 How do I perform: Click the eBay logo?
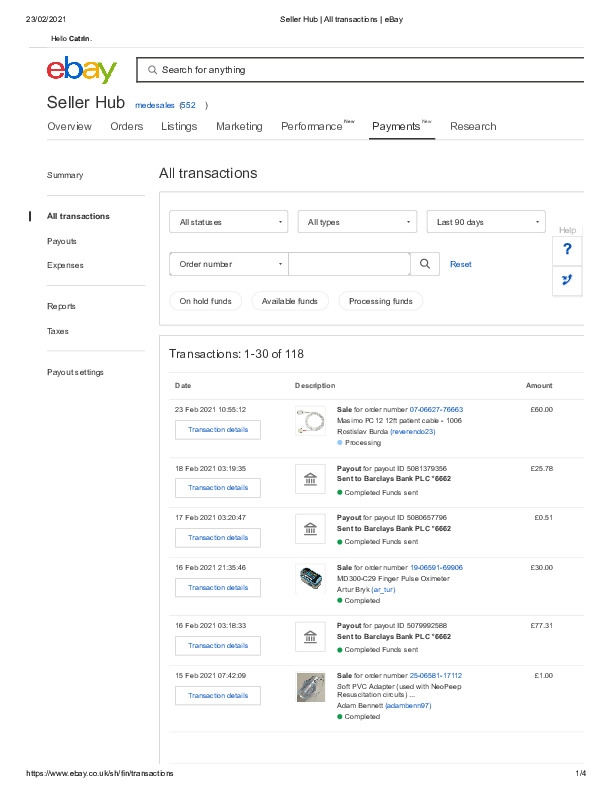coord(82,70)
